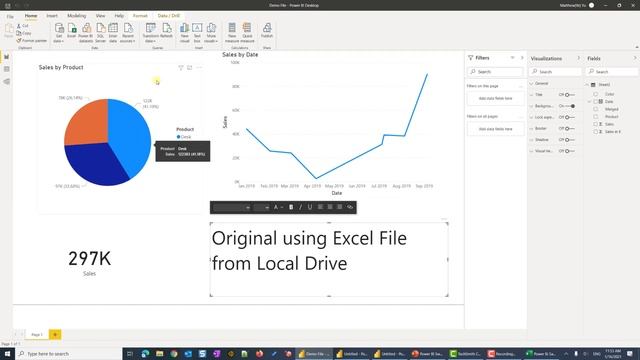Switch to the Insert ribbon tab
The width and height of the screenshot is (640, 360).
point(52,16)
